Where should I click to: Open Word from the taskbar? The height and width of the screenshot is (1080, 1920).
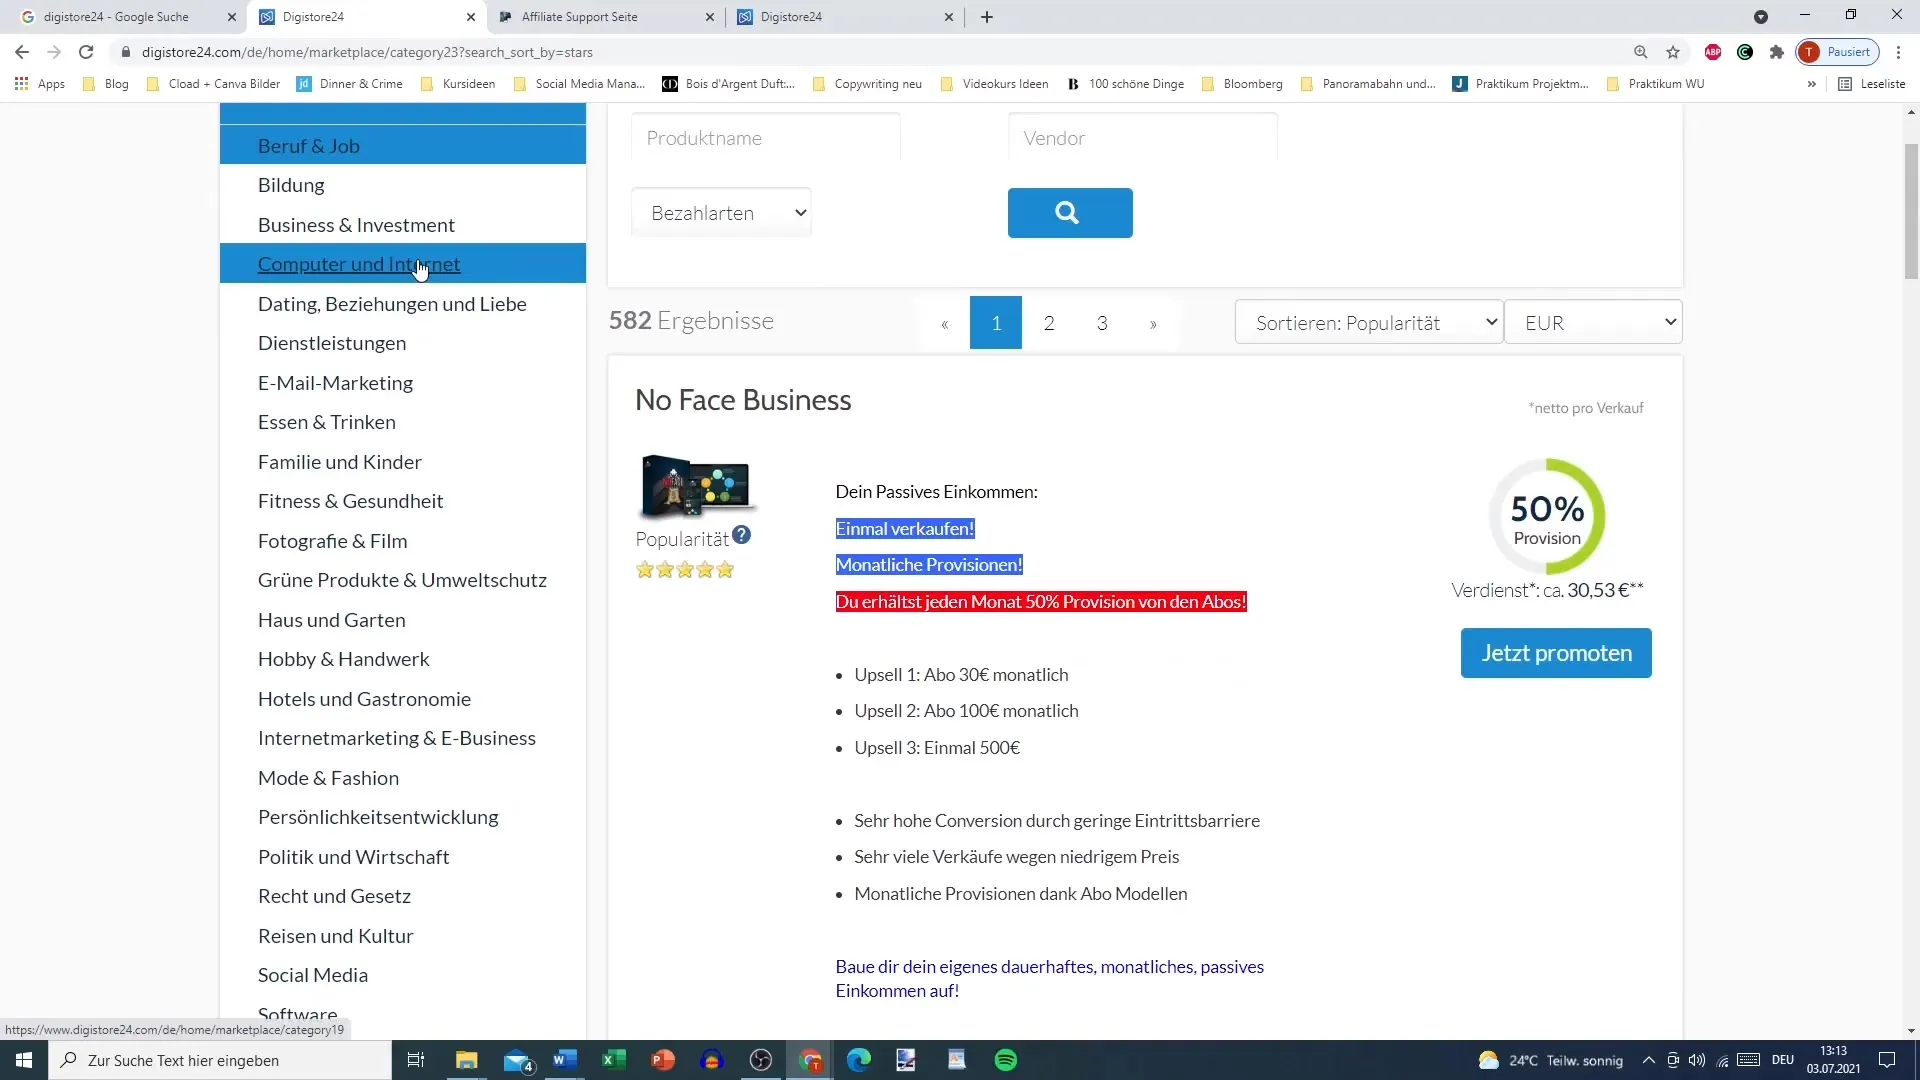[x=565, y=1060]
